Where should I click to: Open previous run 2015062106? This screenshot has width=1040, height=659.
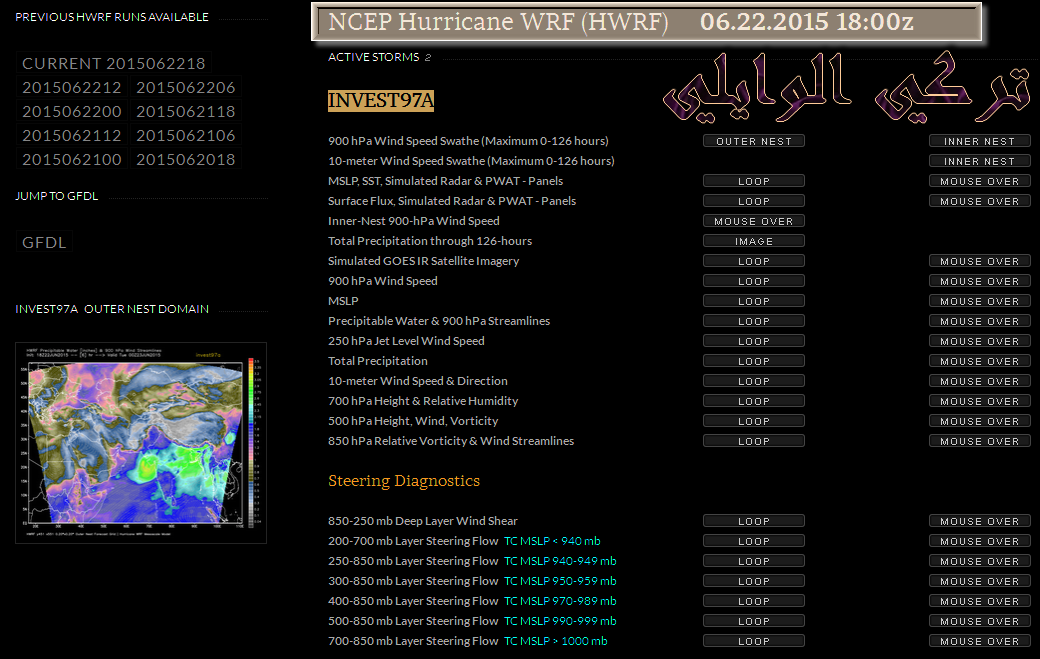click(x=186, y=135)
